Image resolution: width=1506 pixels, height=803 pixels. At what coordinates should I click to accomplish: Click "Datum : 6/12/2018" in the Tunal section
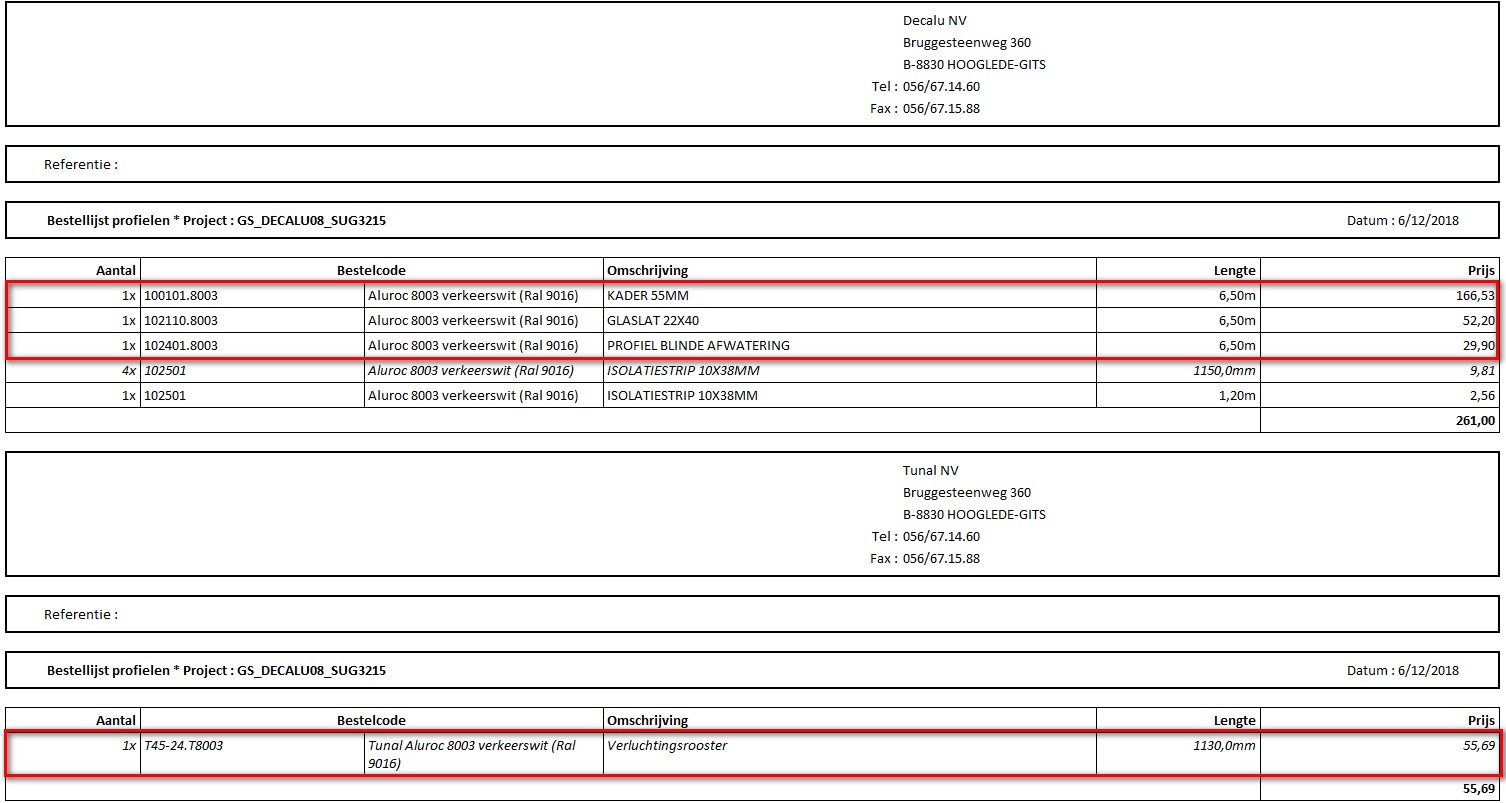click(1402, 671)
